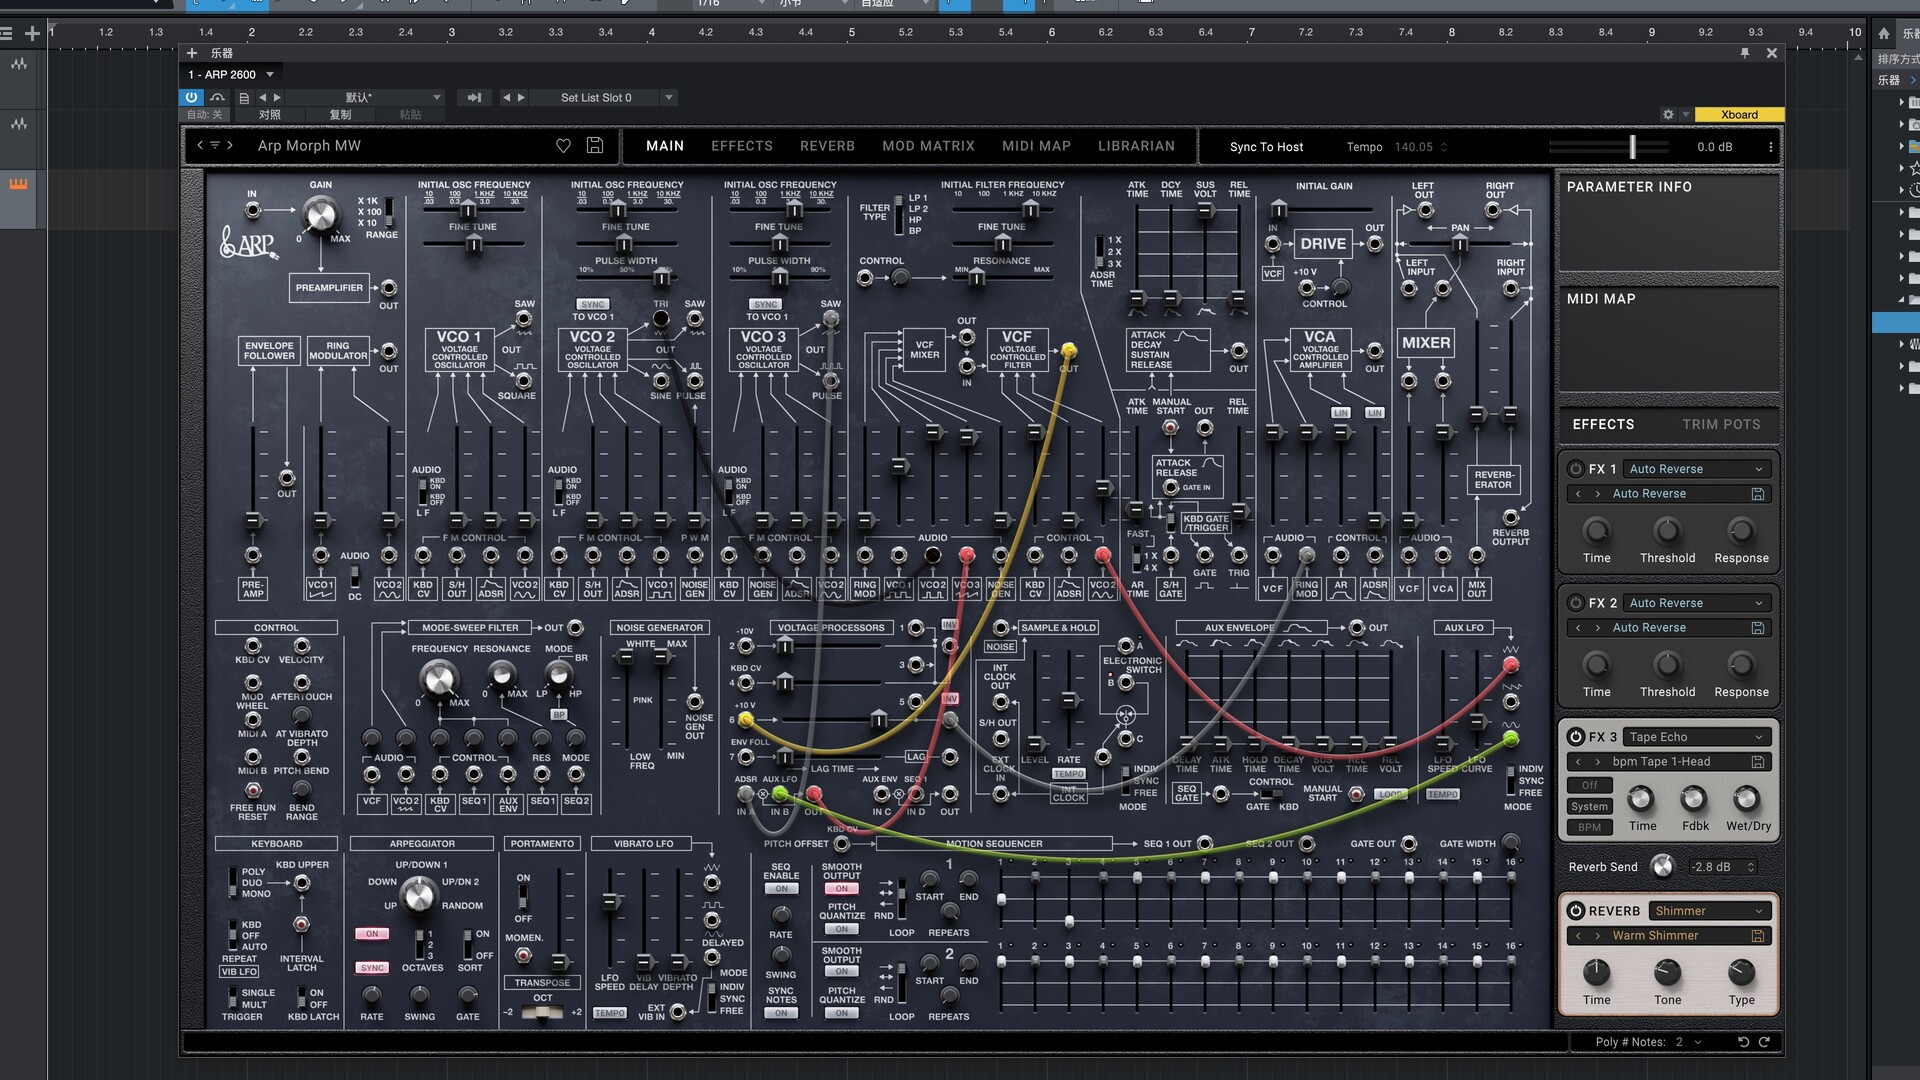Go to the next synth preset arrow
The height and width of the screenshot is (1080, 1920).
(230, 145)
